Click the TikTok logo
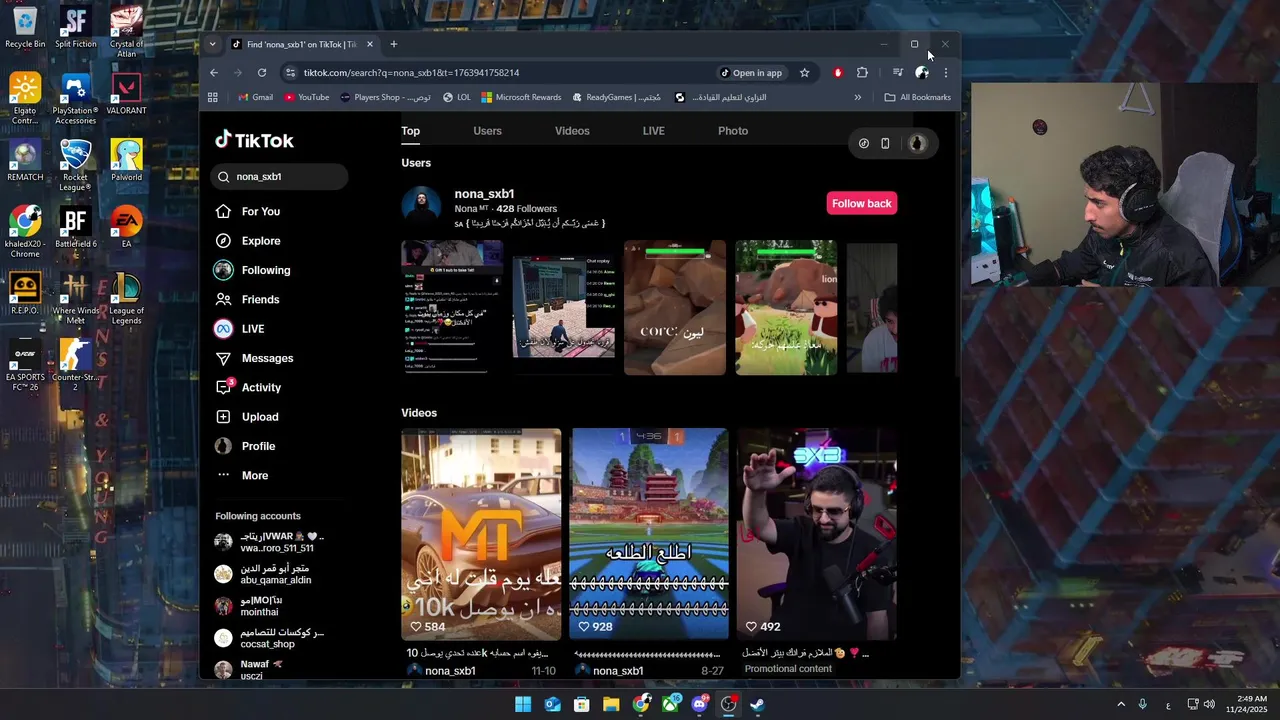This screenshot has height=720, width=1280. pos(254,141)
